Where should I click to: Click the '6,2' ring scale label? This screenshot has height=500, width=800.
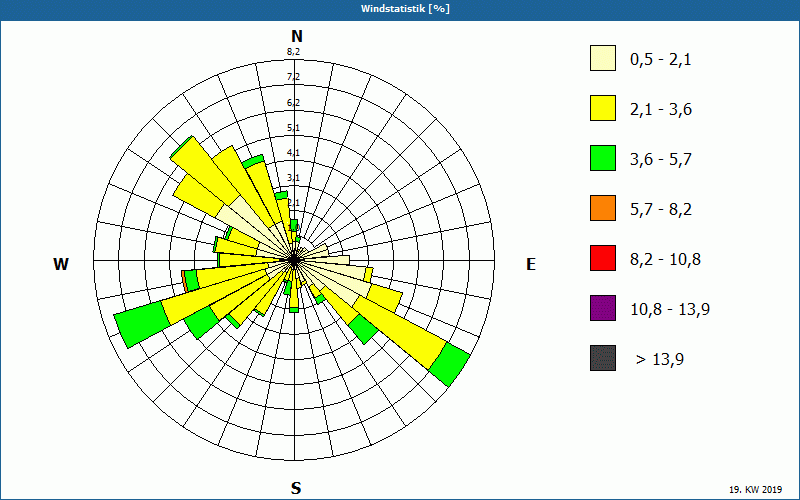click(x=293, y=103)
